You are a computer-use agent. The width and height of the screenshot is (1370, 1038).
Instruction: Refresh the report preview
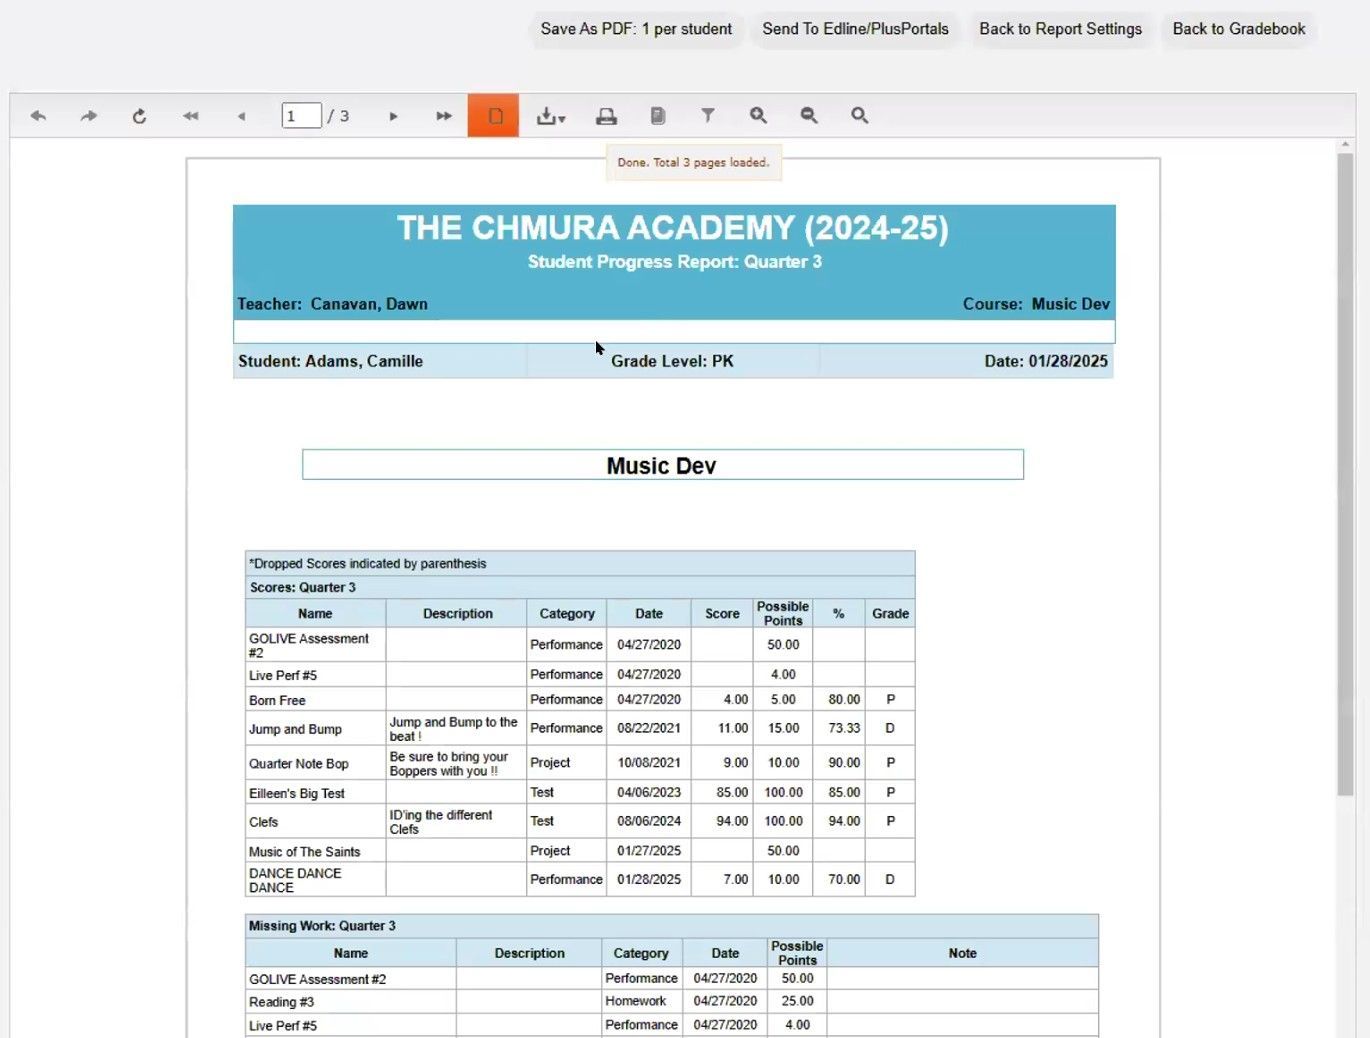click(x=140, y=115)
